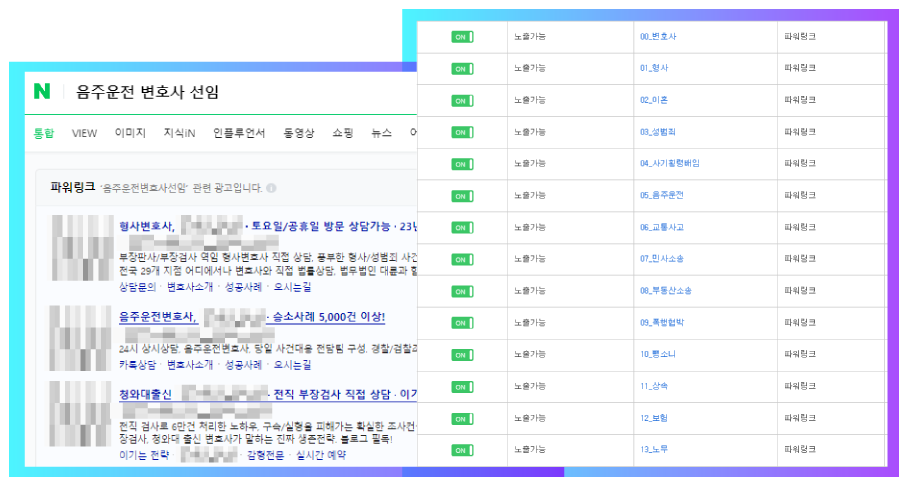Open the 인플루언서 tab
This screenshot has width=908, height=486.
[239, 133]
